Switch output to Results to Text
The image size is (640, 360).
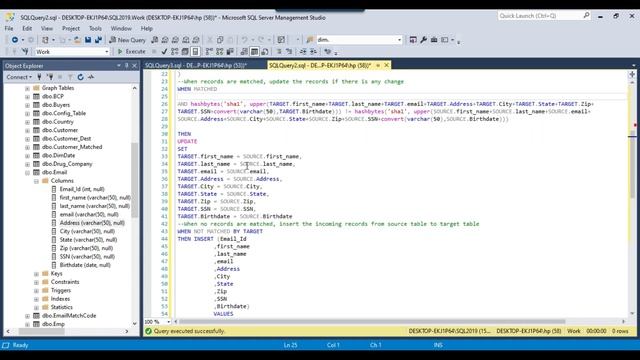(244, 51)
